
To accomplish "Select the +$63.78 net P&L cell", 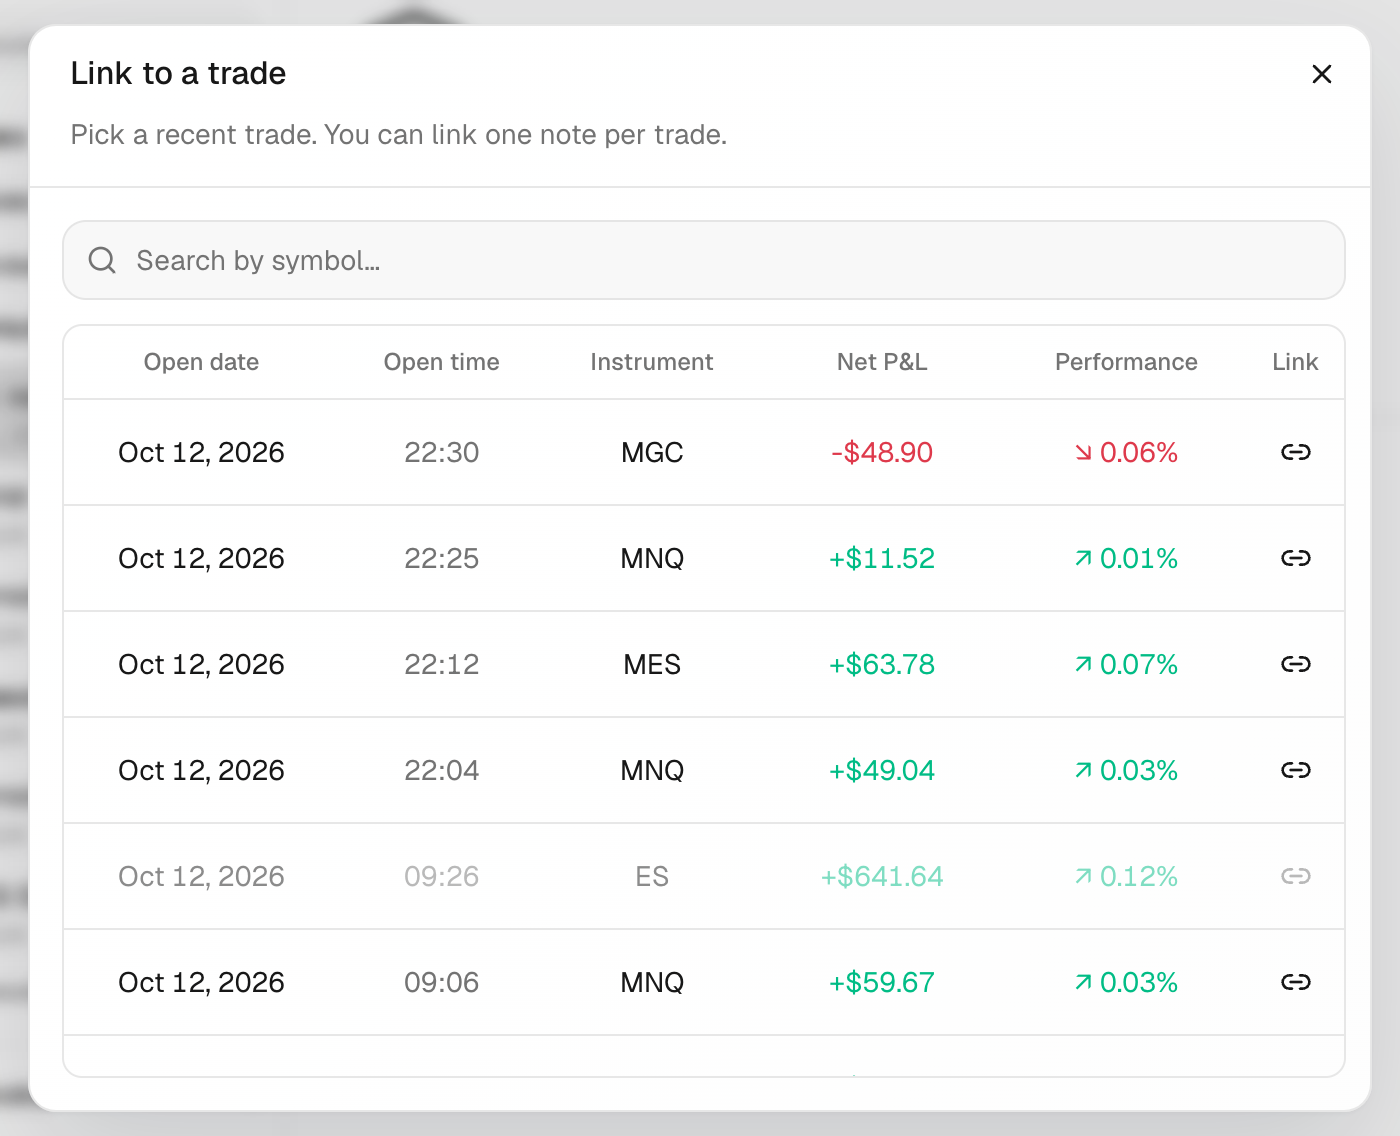I will click(x=882, y=664).
